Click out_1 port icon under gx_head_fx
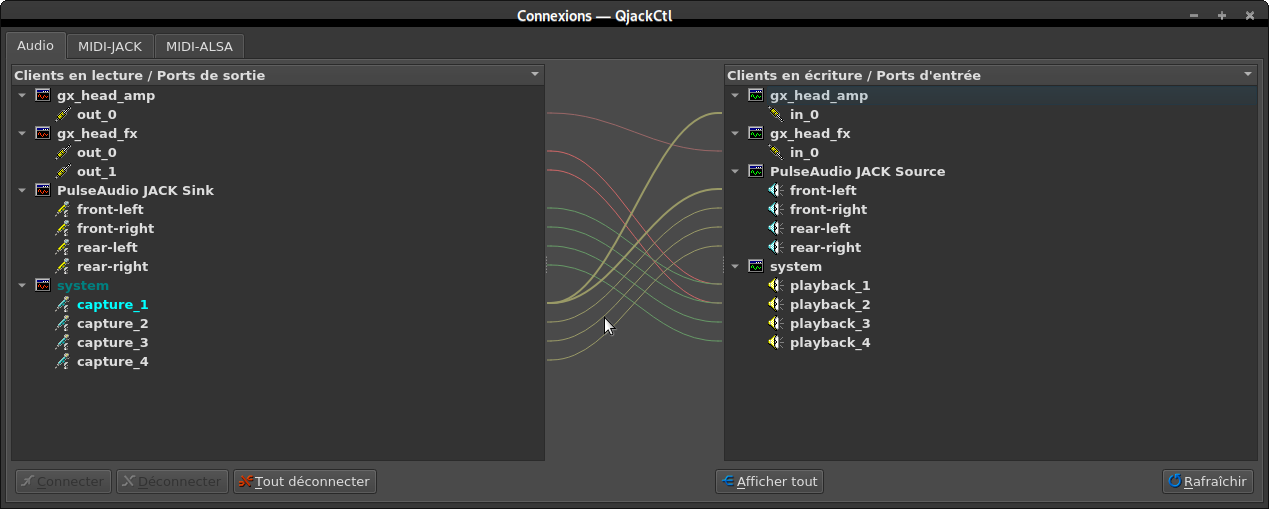Image resolution: width=1269 pixels, height=509 pixels. tap(63, 172)
